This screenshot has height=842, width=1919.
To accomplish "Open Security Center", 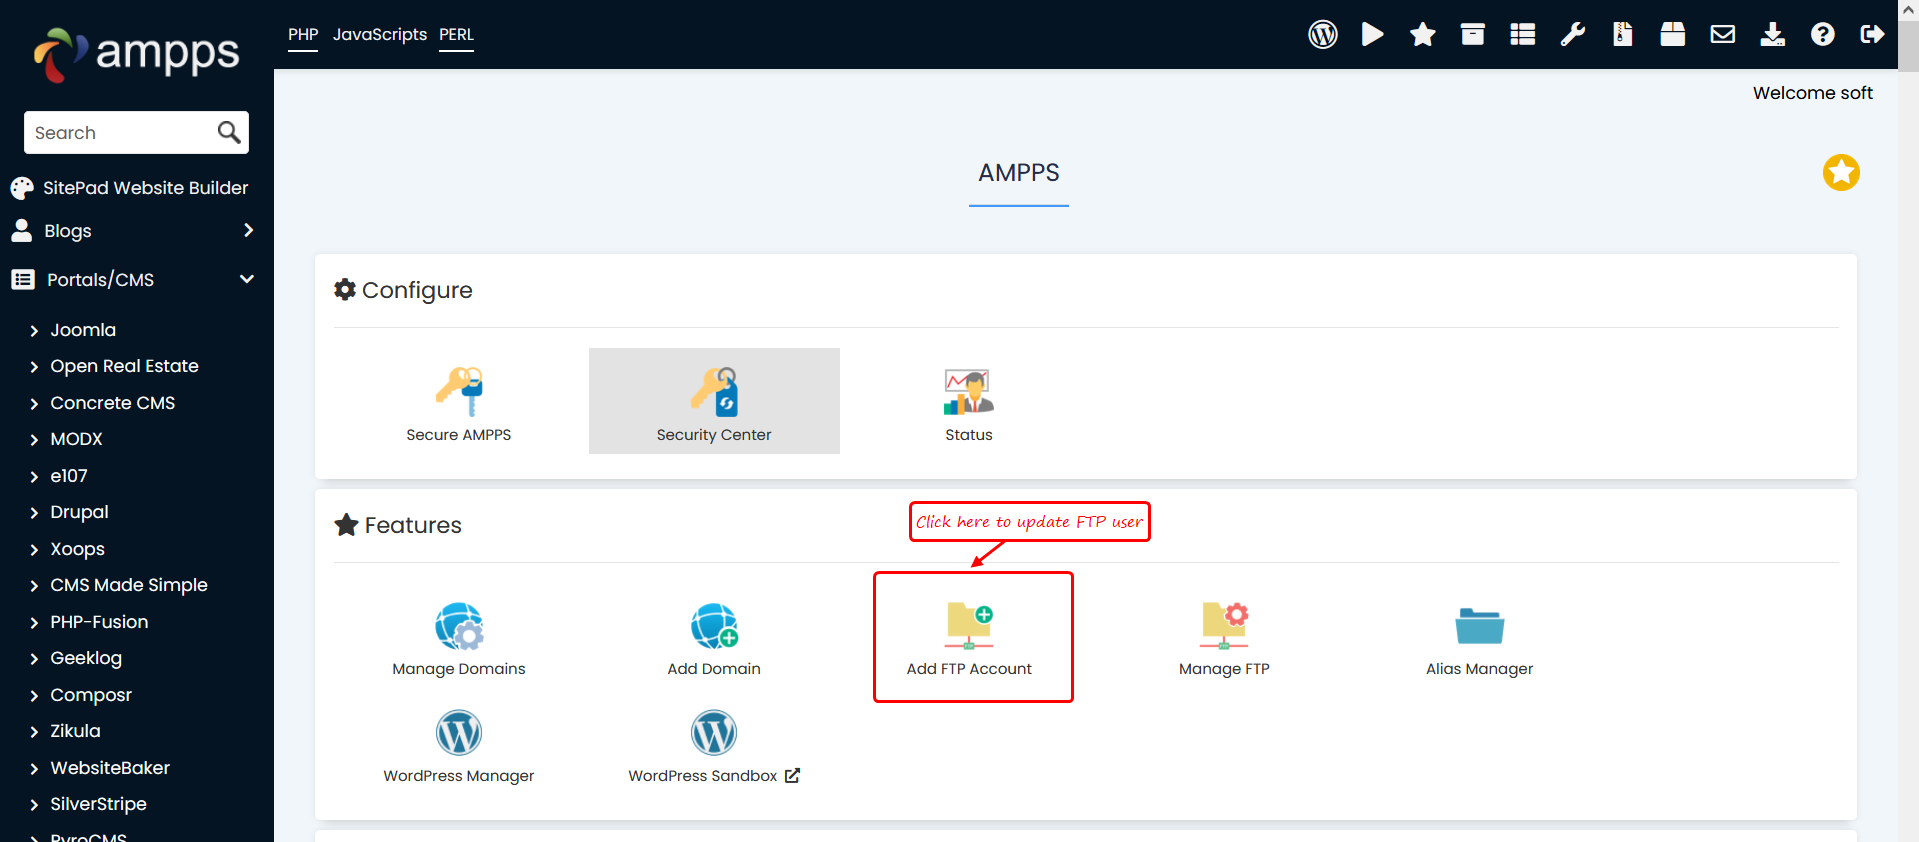I will pyautogui.click(x=714, y=401).
